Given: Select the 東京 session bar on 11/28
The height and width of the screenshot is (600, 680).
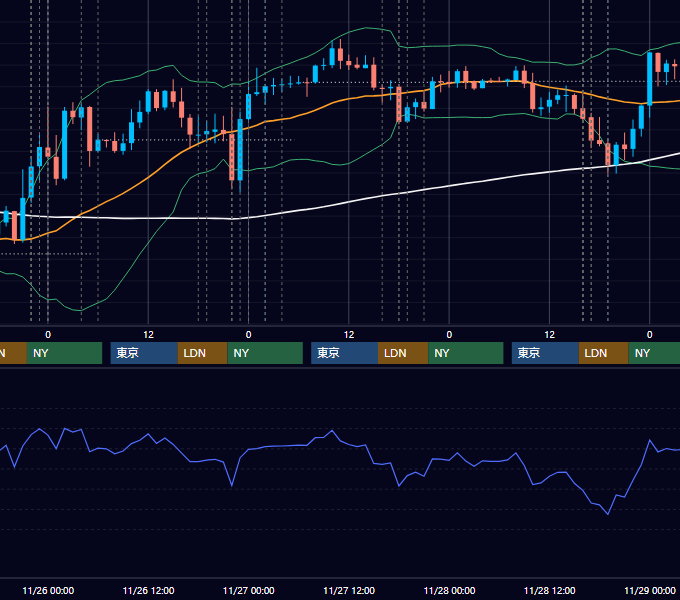Looking at the screenshot, I should pyautogui.click(x=545, y=353).
